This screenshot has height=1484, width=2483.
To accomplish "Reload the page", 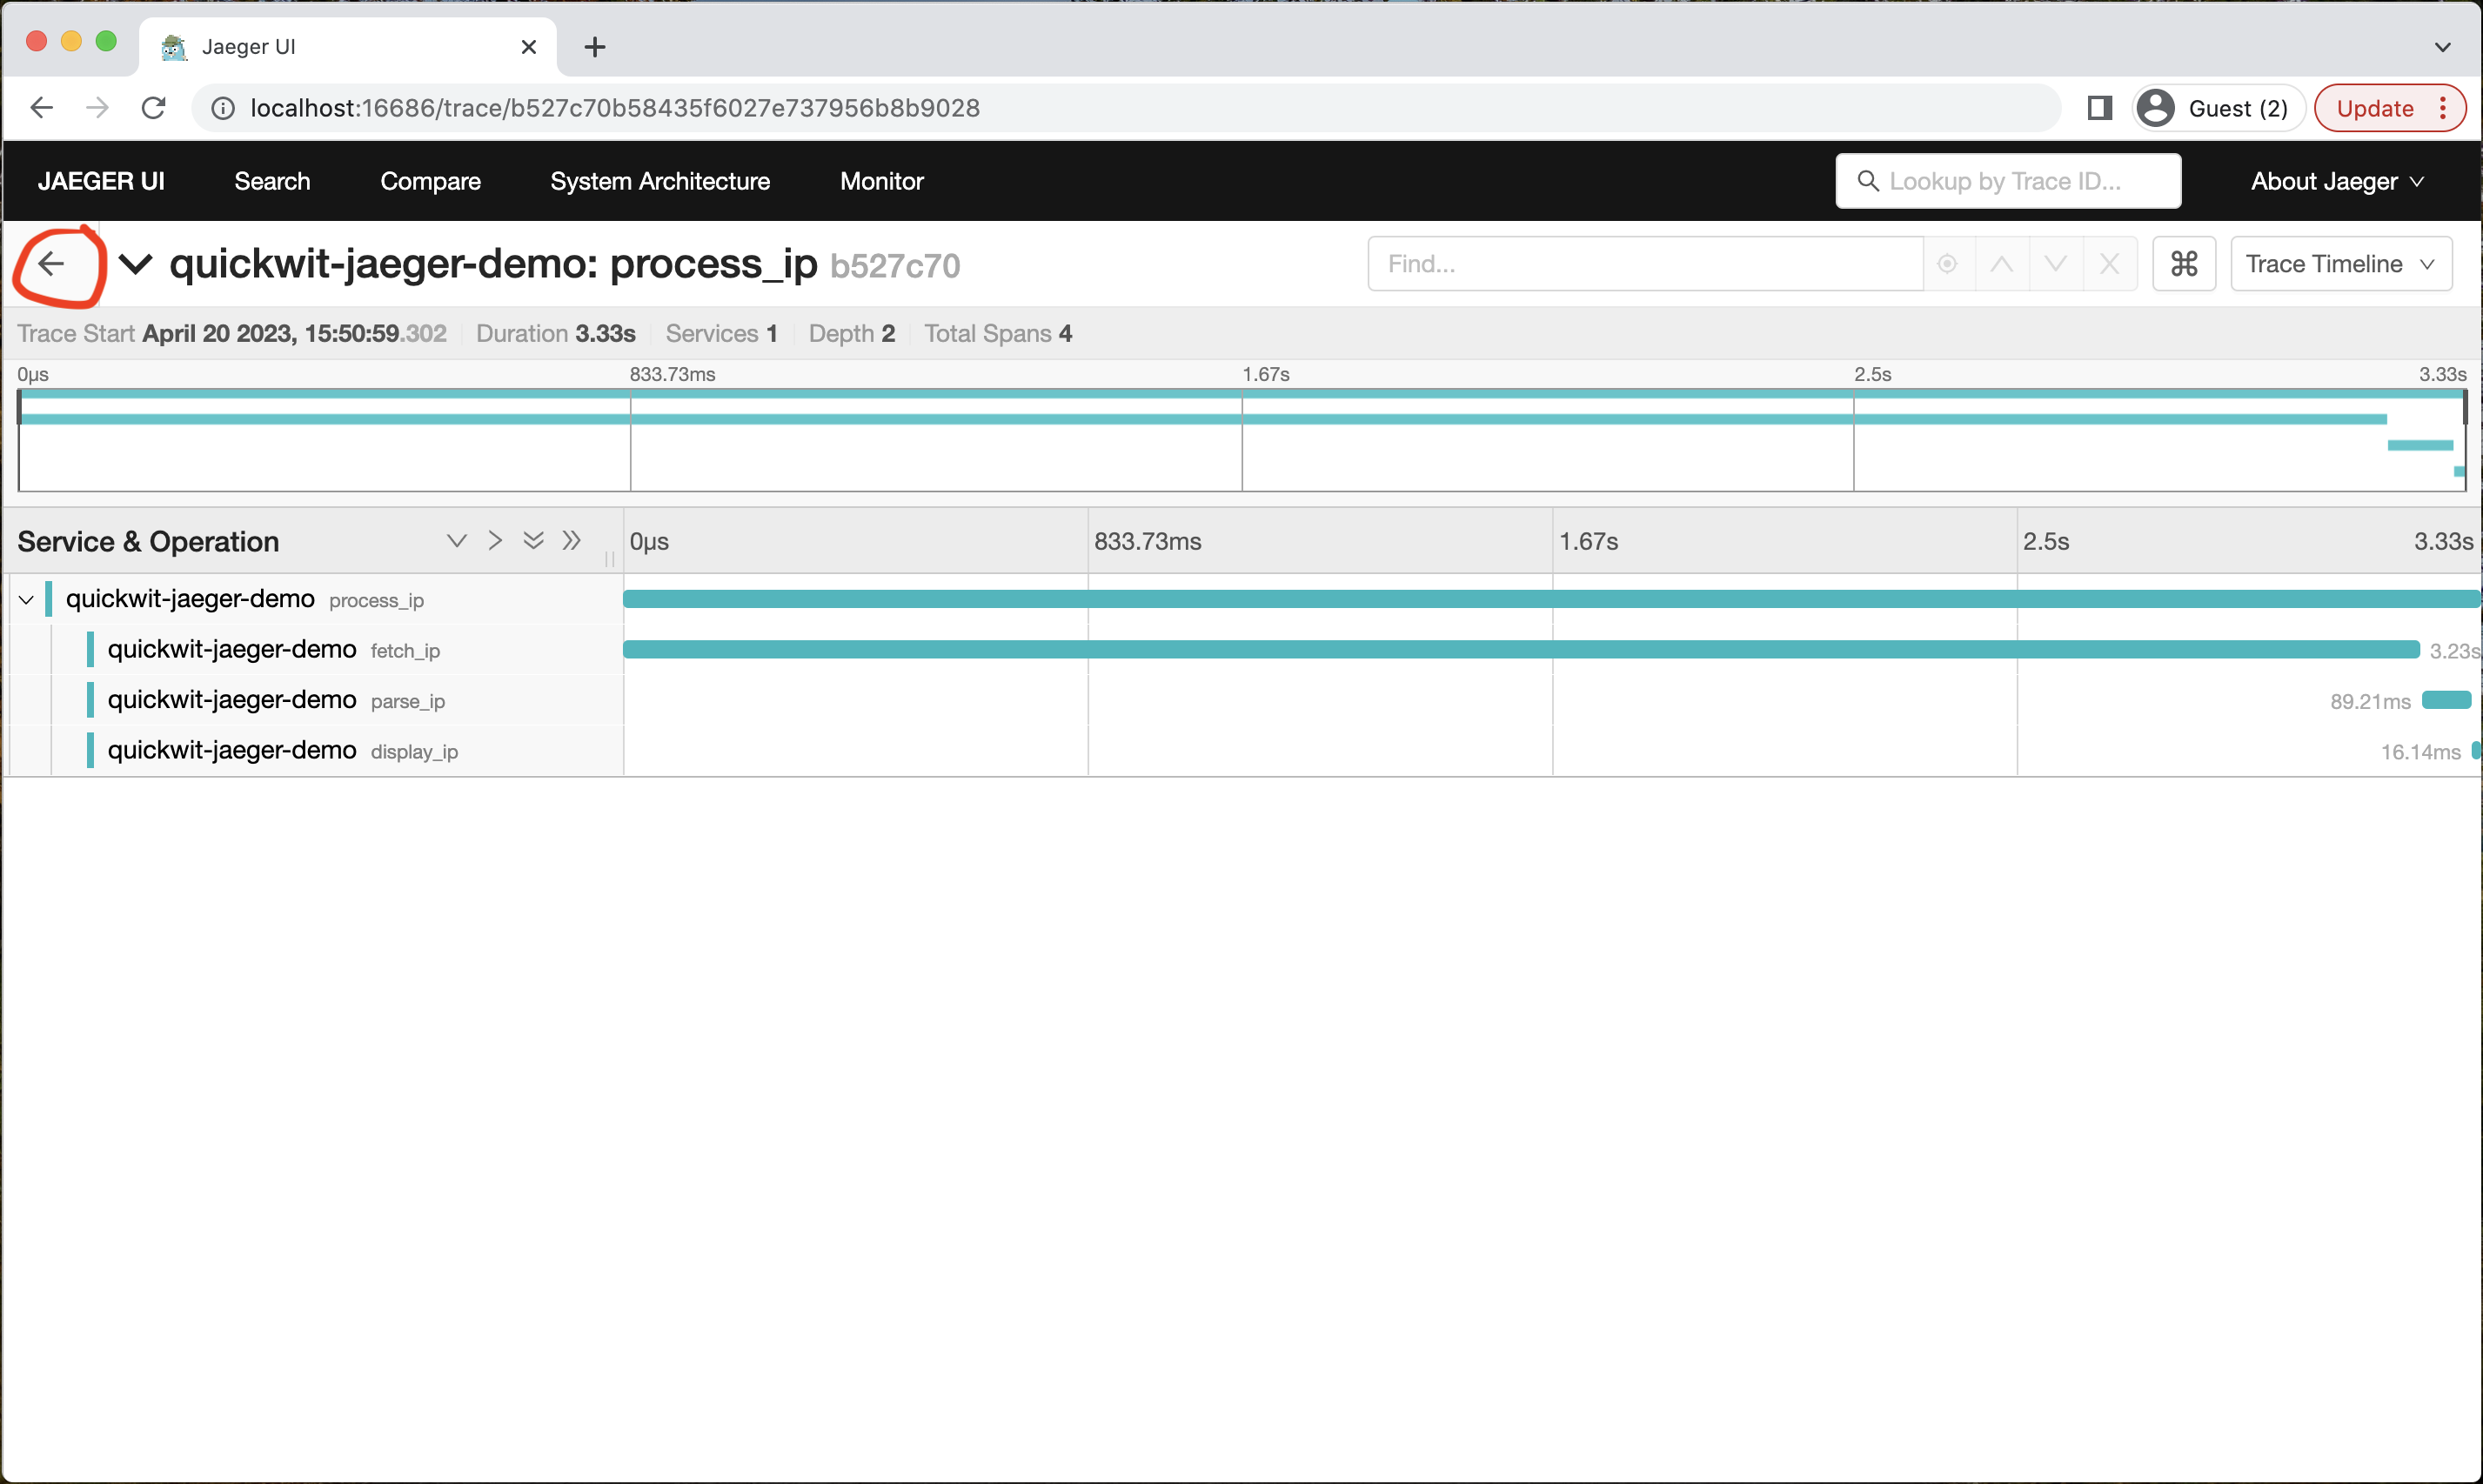I will [153, 108].
